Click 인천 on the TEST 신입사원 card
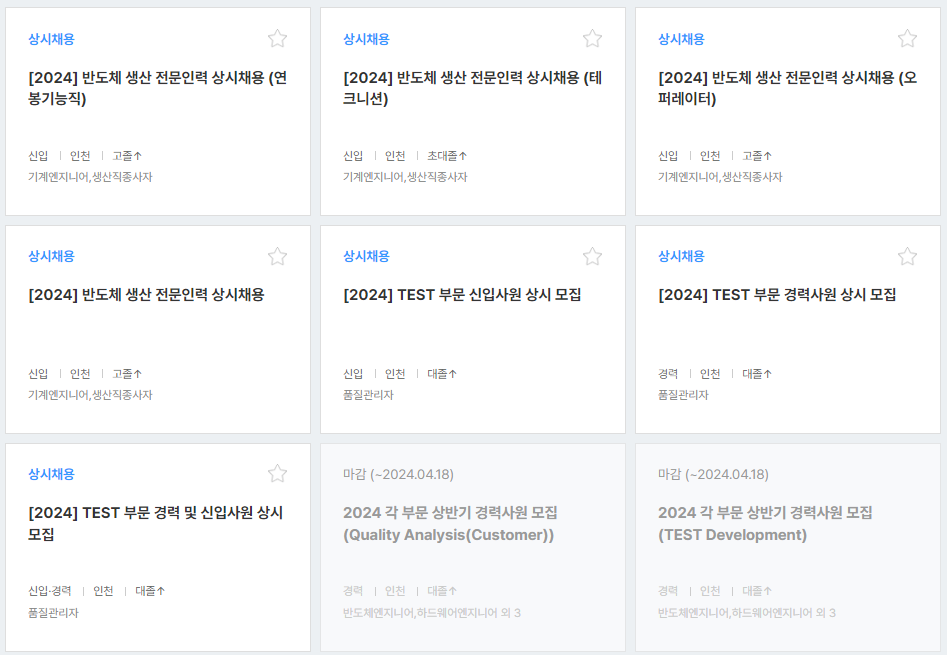Viewport: 947px width, 655px height. [x=395, y=374]
